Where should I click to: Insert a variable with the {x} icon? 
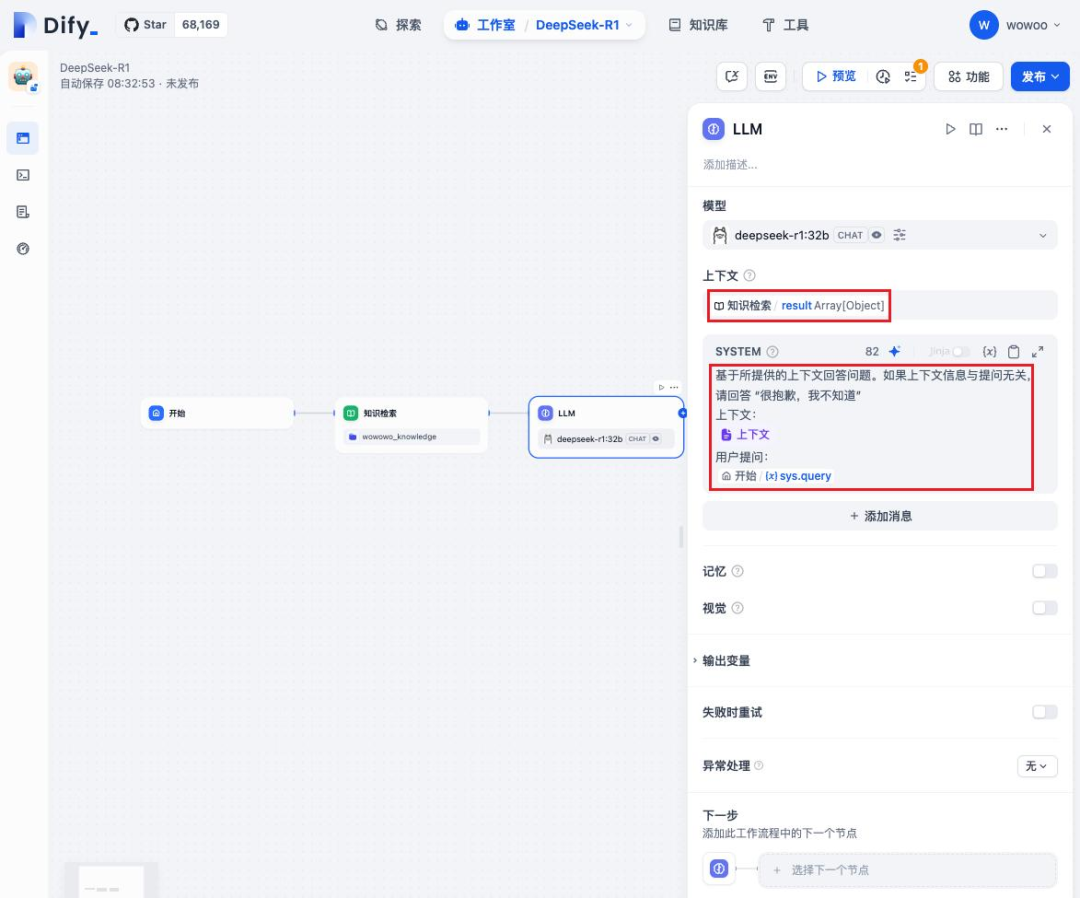tap(989, 351)
